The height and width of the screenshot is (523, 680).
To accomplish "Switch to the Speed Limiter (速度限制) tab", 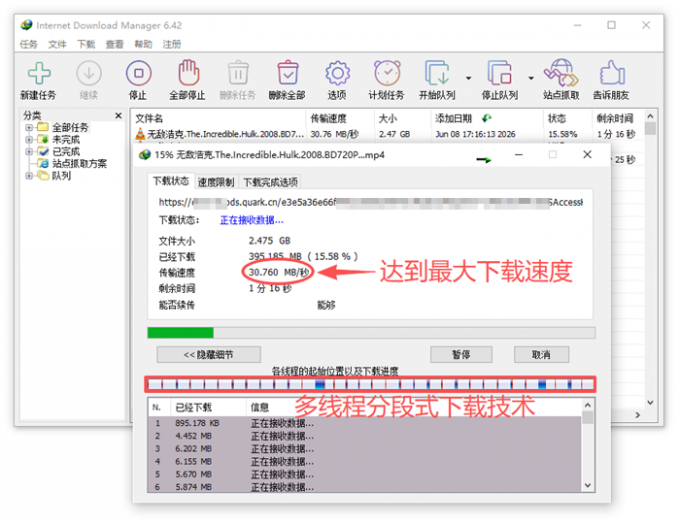I will tap(216, 182).
